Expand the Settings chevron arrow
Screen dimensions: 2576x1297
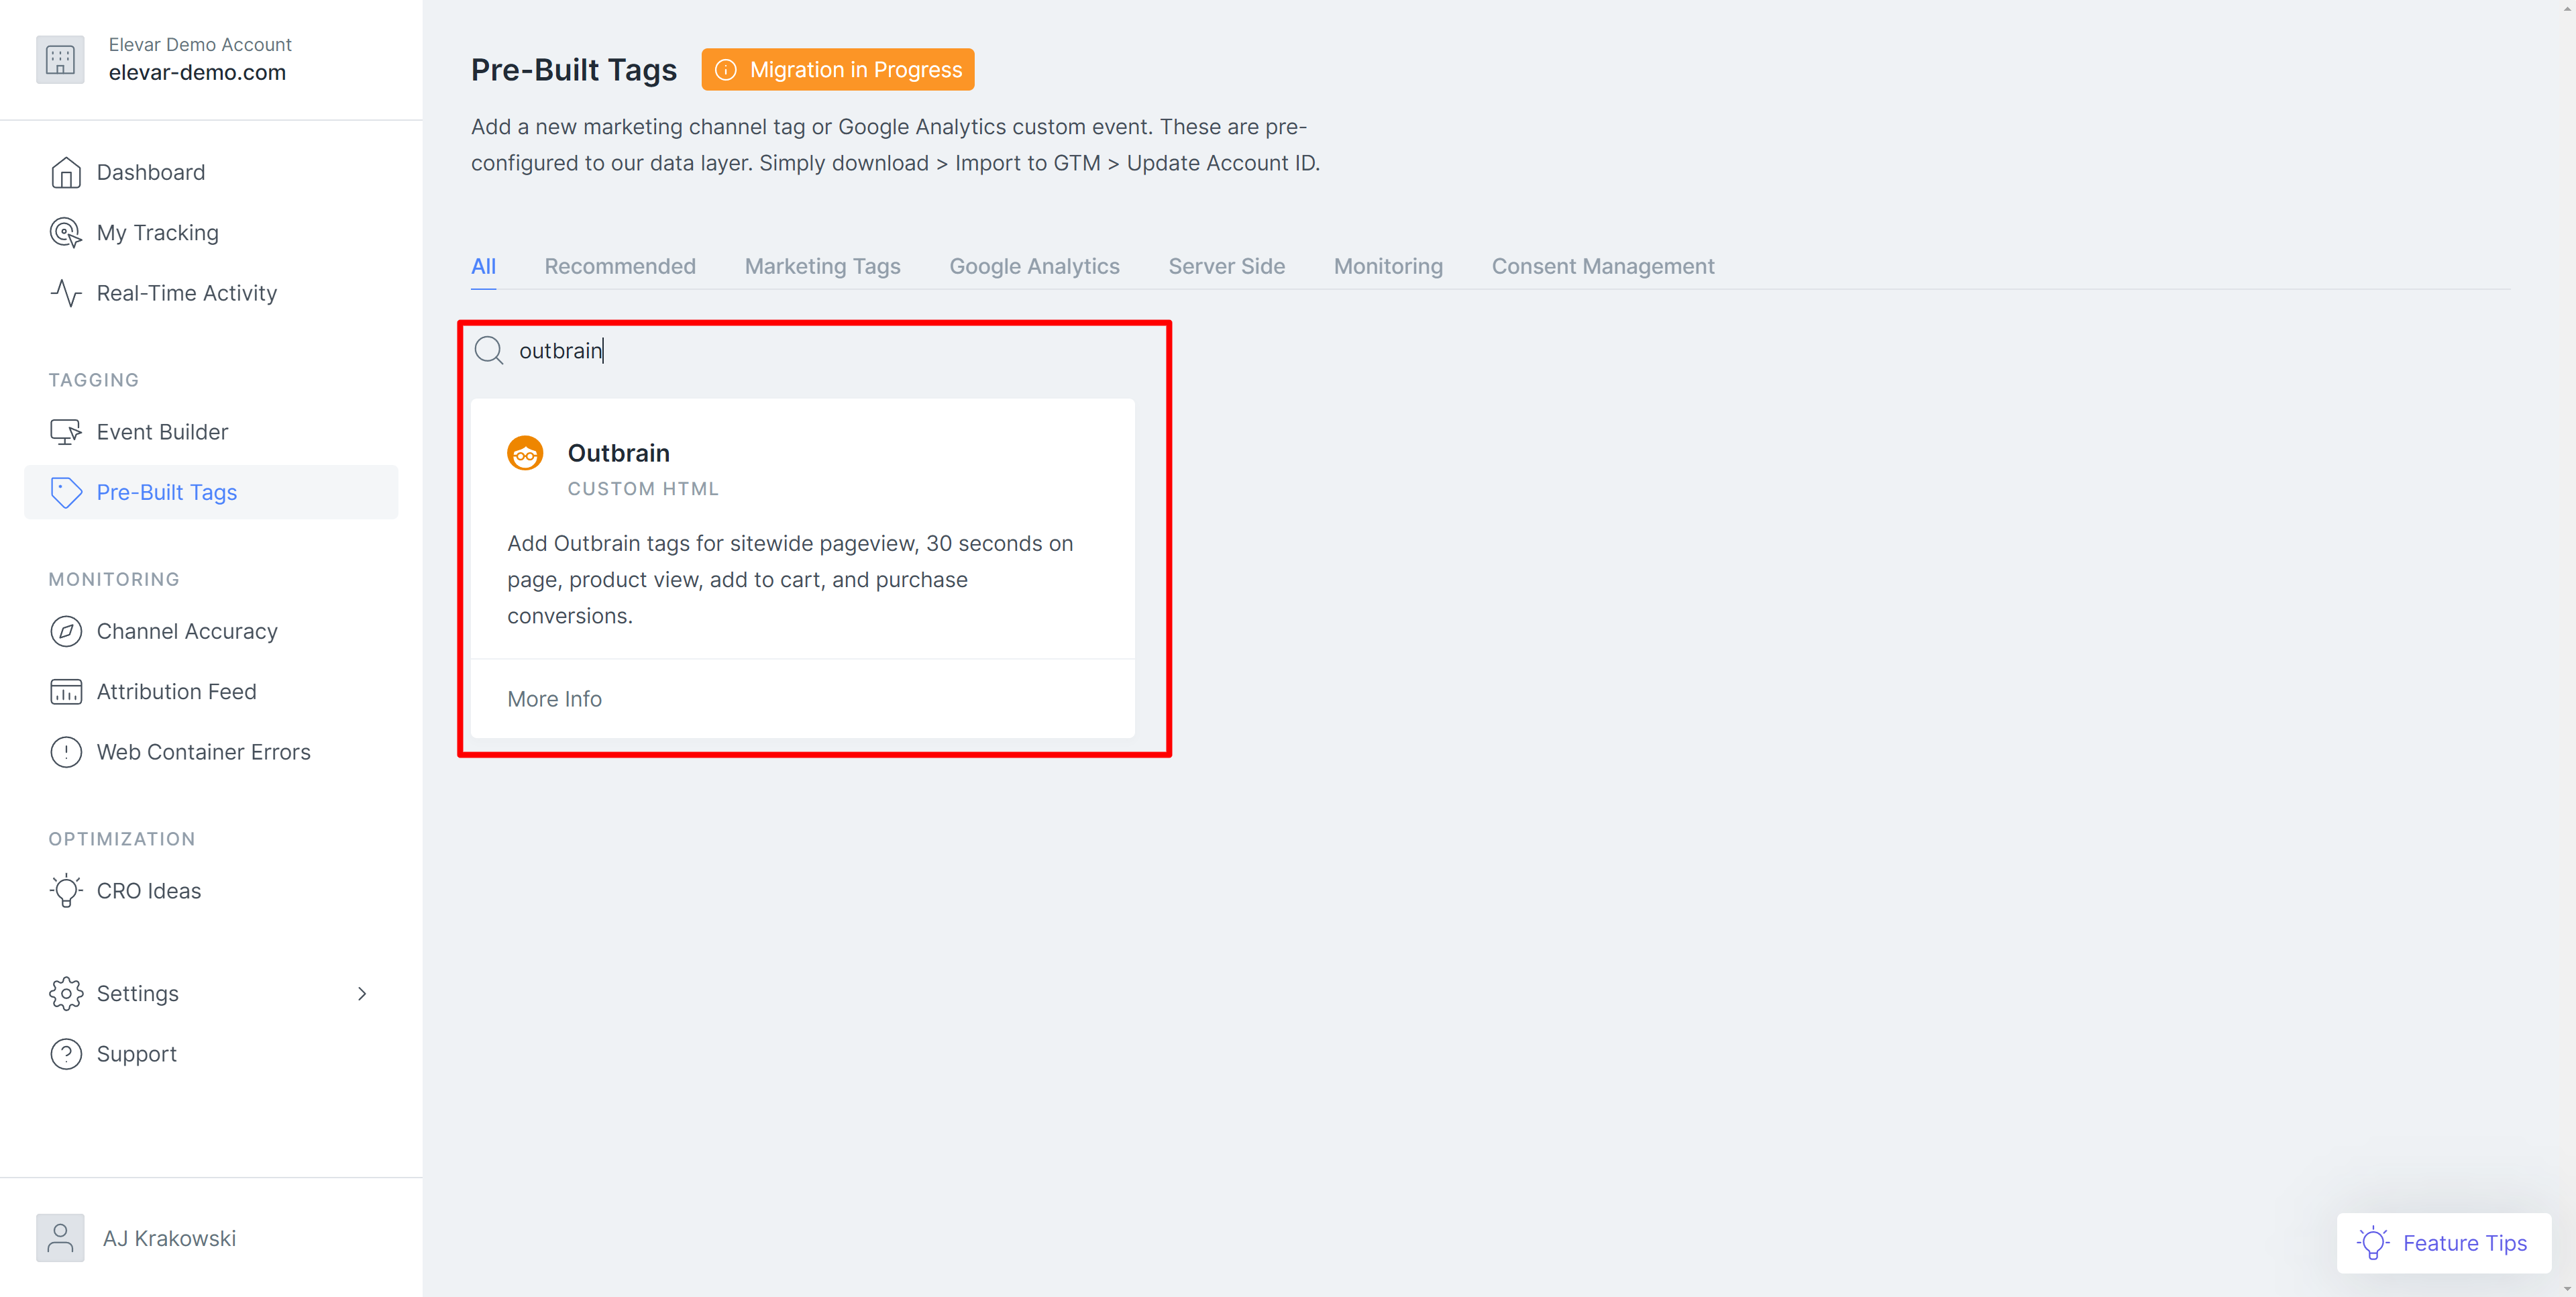[362, 994]
